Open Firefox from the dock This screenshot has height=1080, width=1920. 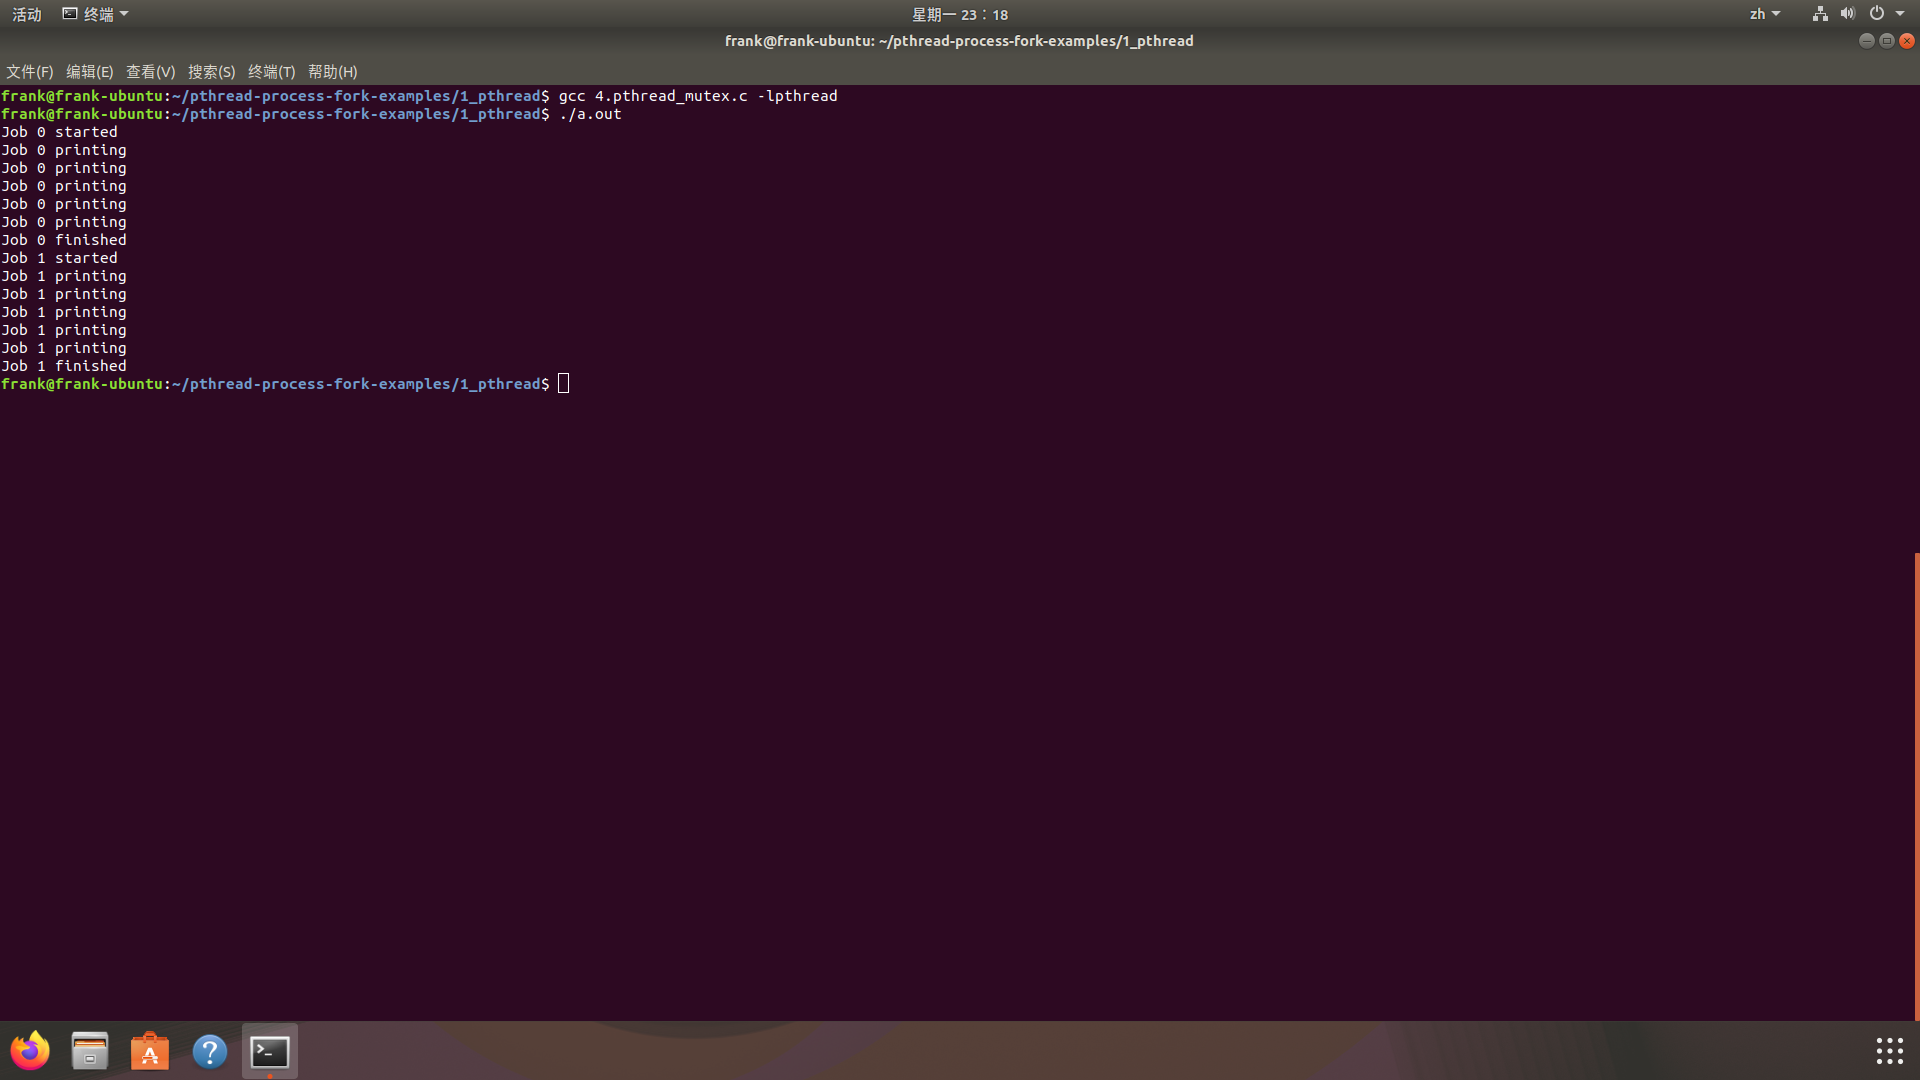point(30,1051)
